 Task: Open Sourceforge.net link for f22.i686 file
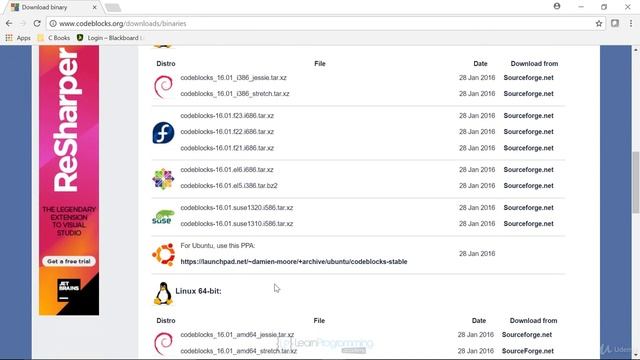pyautogui.click(x=529, y=131)
